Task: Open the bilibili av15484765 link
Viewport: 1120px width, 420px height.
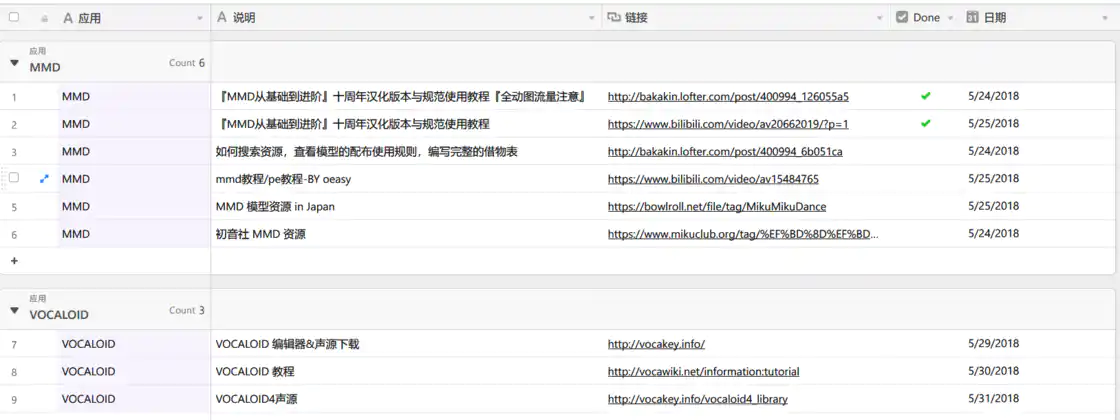Action: tap(713, 179)
